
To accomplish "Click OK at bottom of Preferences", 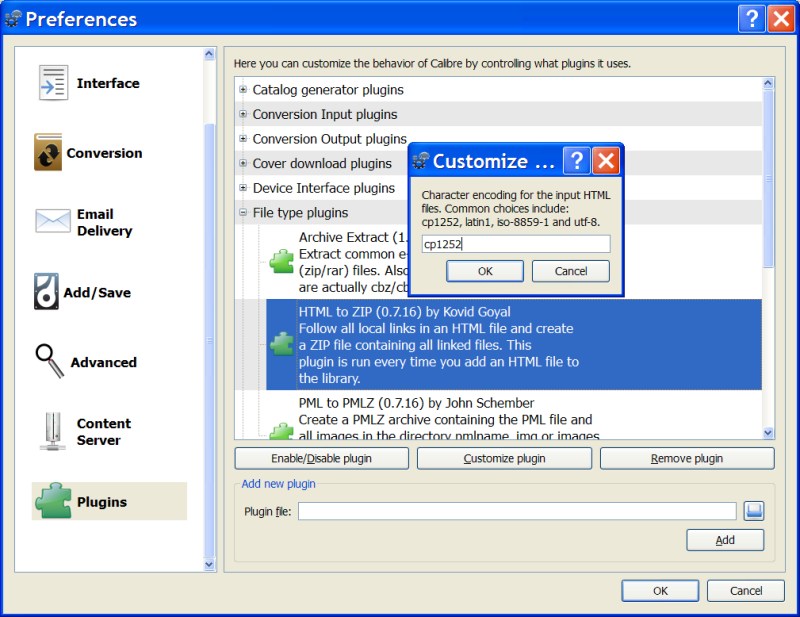I will click(660, 590).
